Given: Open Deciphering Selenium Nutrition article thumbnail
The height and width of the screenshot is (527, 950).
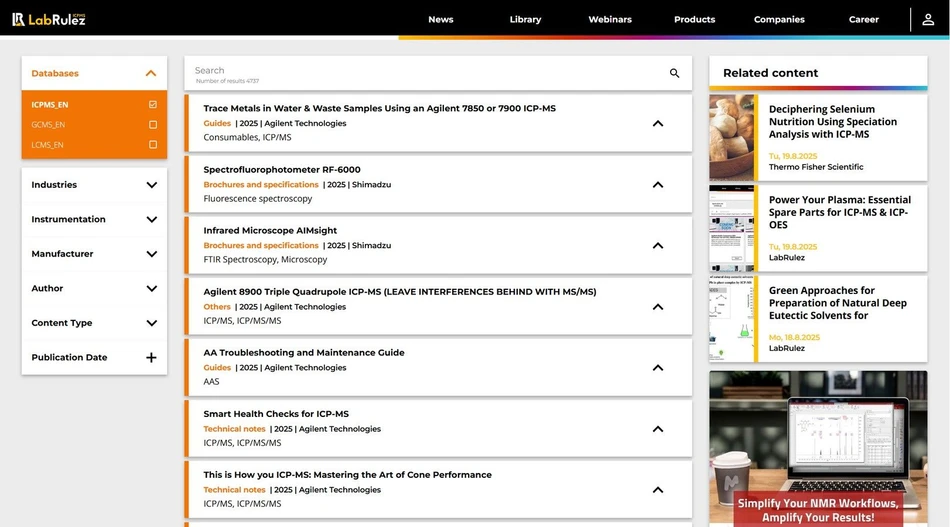Looking at the screenshot, I should click(732, 138).
